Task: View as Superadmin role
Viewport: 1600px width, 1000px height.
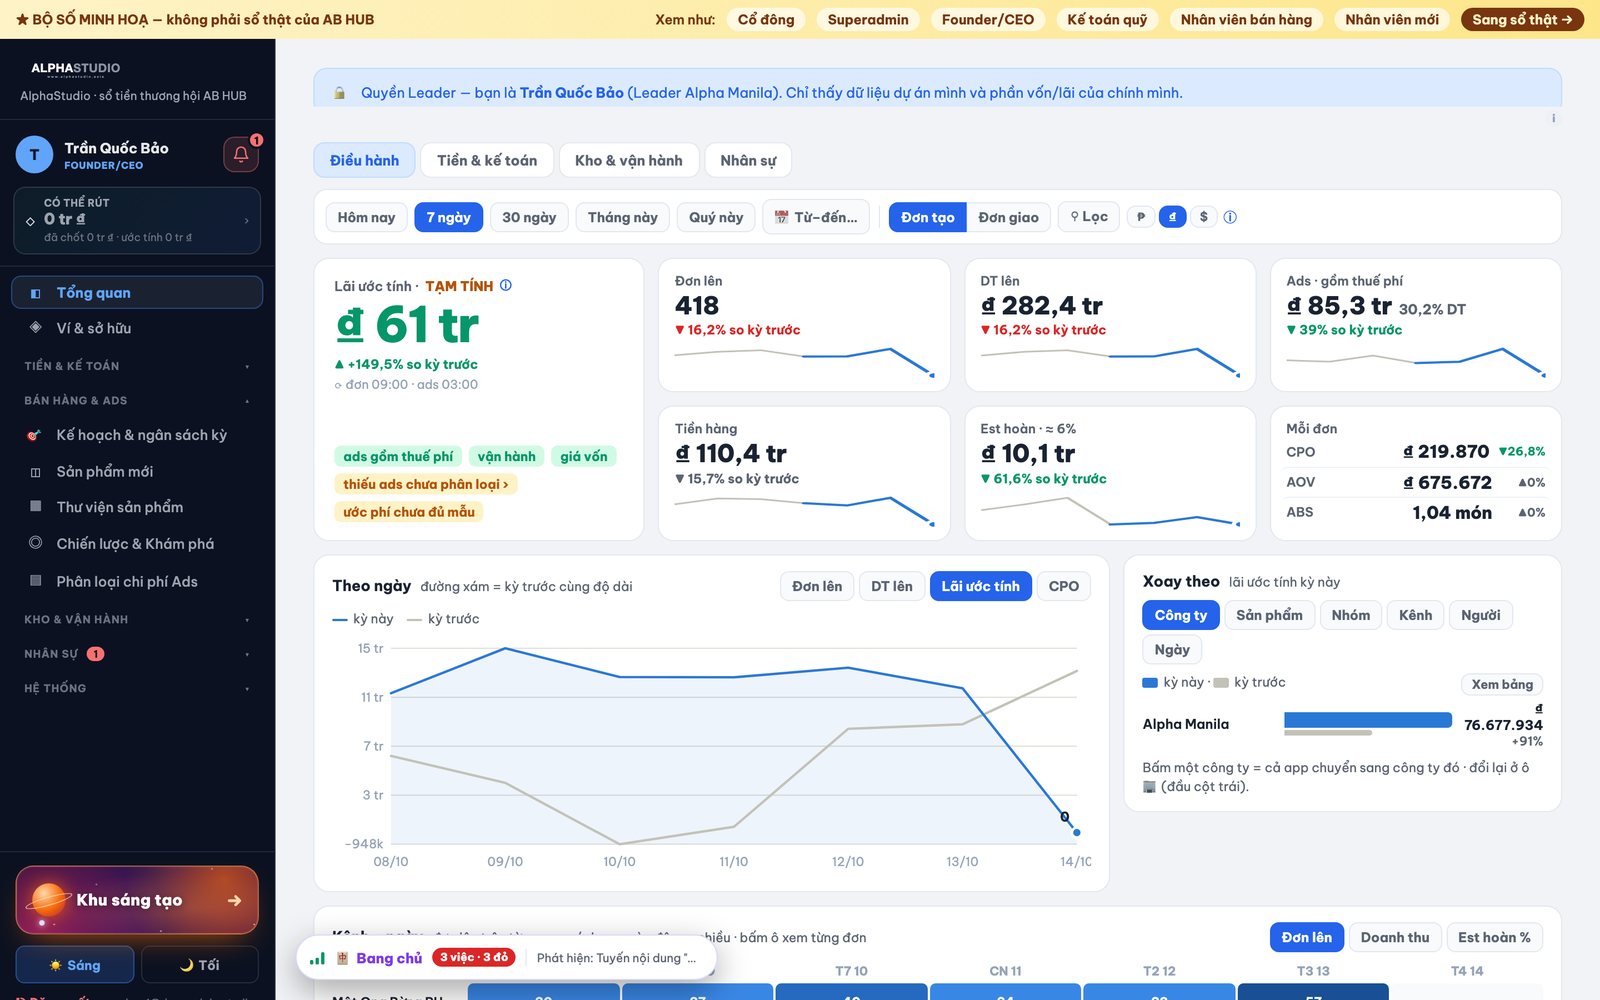Action: point(868,19)
